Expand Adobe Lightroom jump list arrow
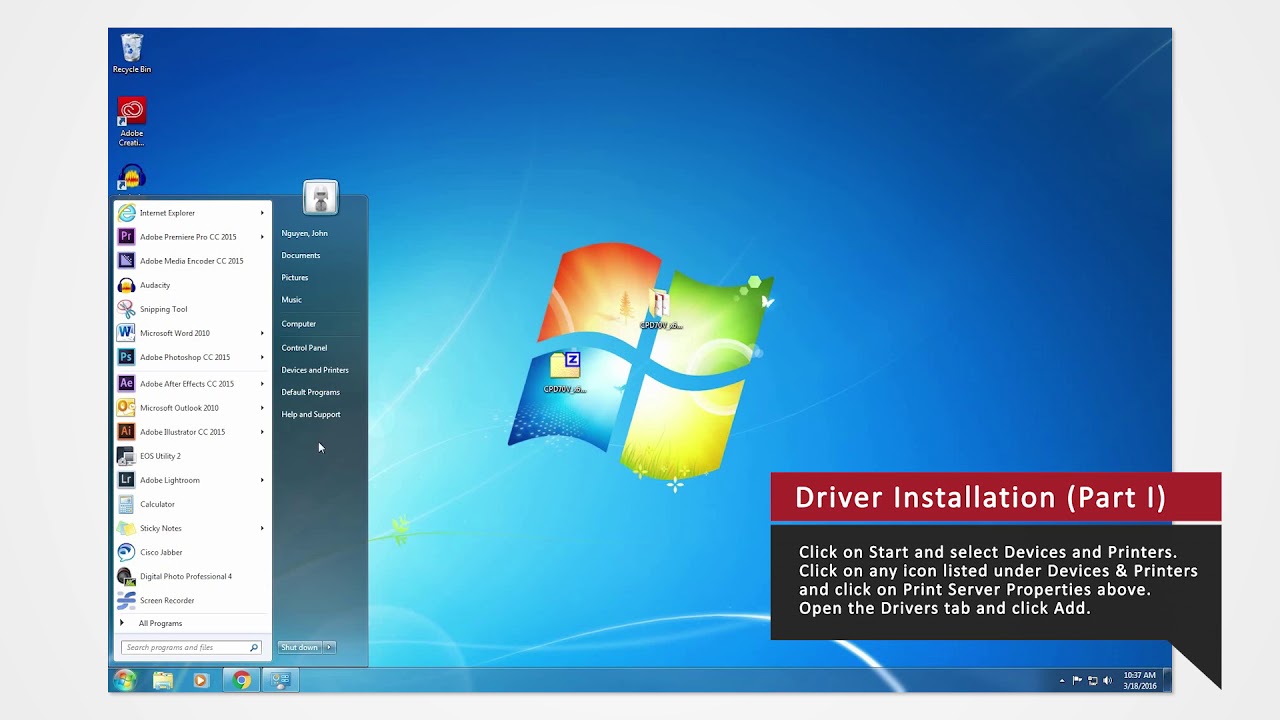The height and width of the screenshot is (720, 1280). click(x=262, y=480)
